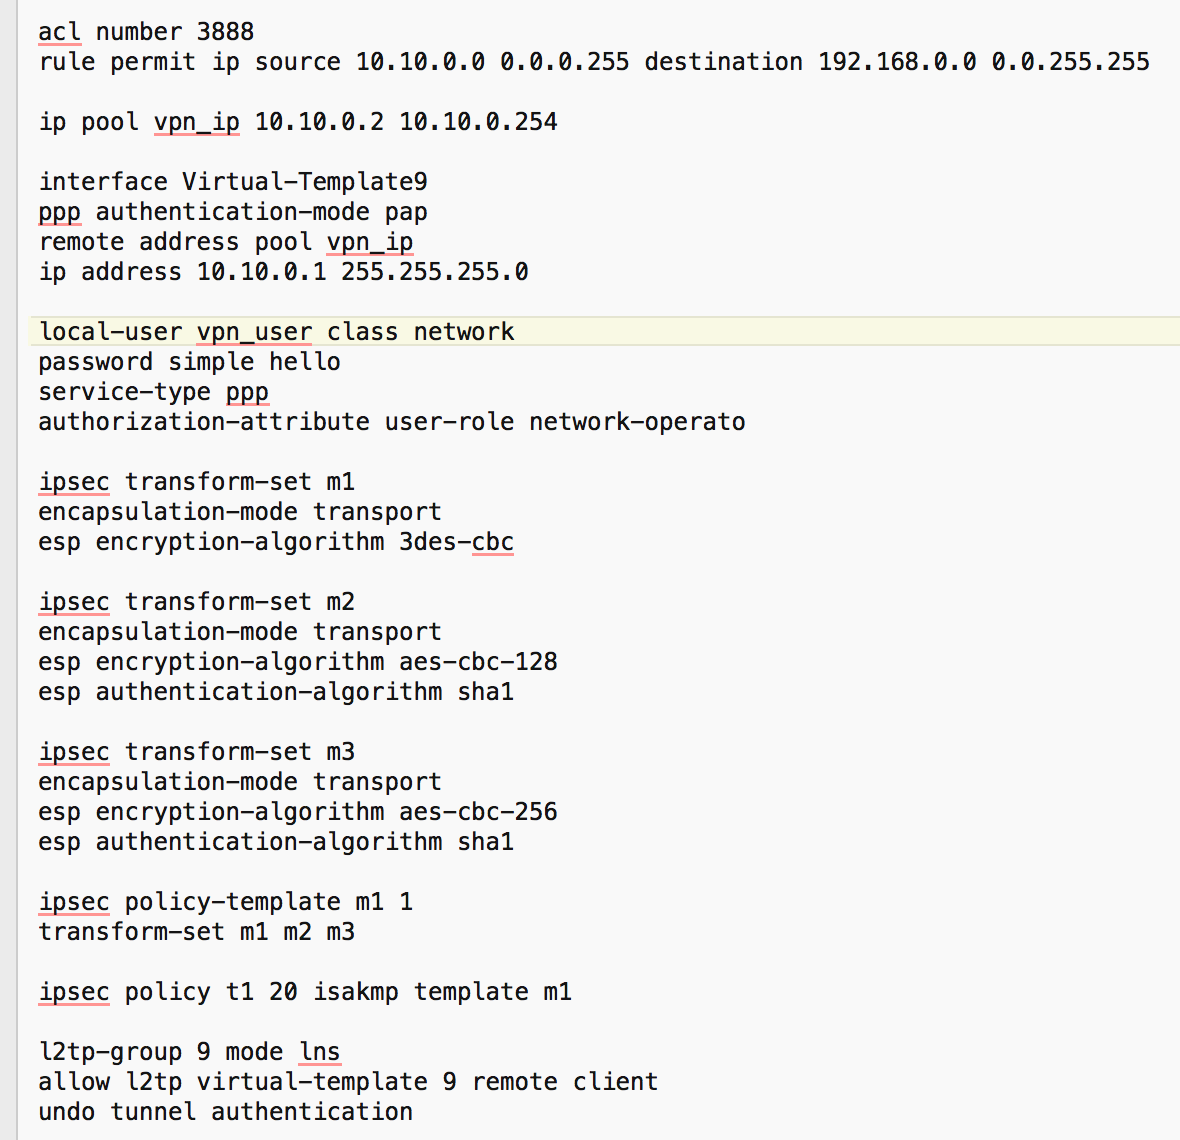Click the IP address "10.10.0.1" in ip address line
1180x1140 pixels.
point(261,272)
